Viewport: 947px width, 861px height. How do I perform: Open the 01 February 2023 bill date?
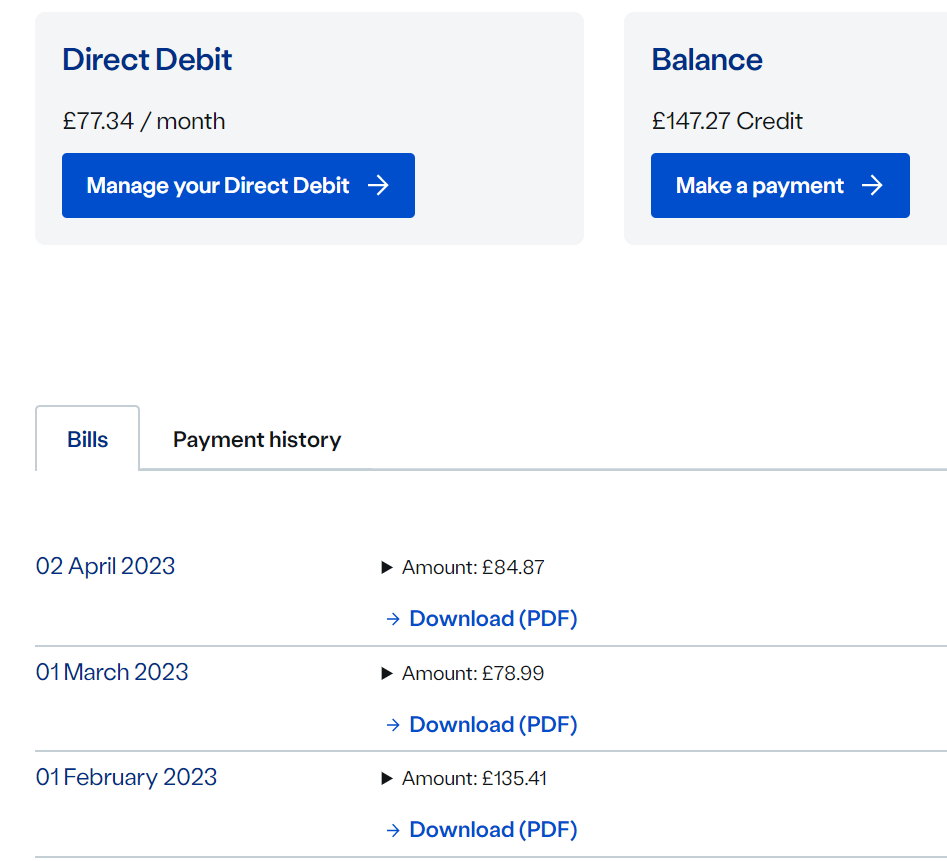click(127, 777)
